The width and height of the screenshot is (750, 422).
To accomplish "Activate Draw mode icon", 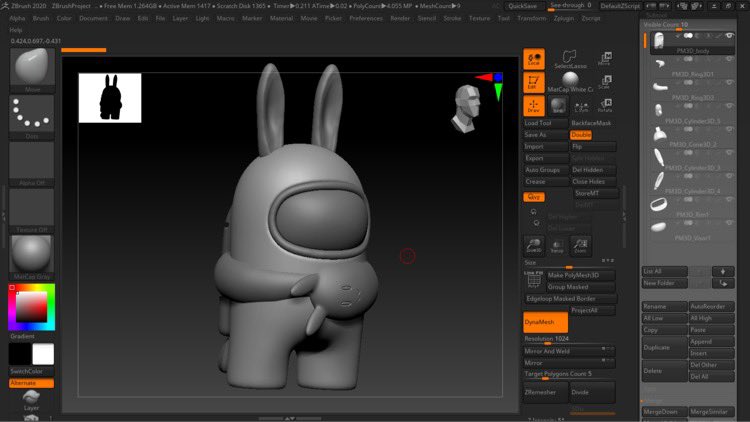I will click(x=534, y=106).
